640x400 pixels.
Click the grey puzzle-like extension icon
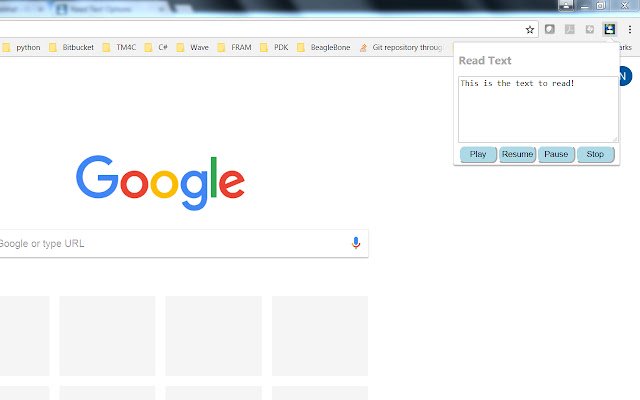pyautogui.click(x=589, y=29)
